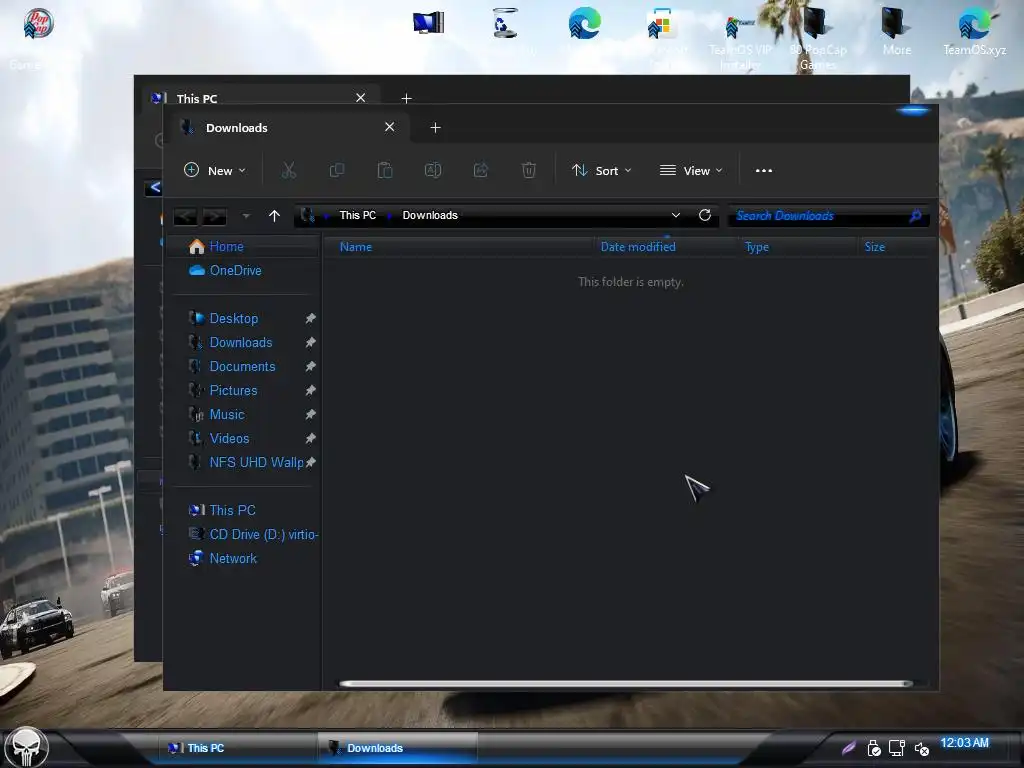Open the View dropdown menu

(x=691, y=170)
